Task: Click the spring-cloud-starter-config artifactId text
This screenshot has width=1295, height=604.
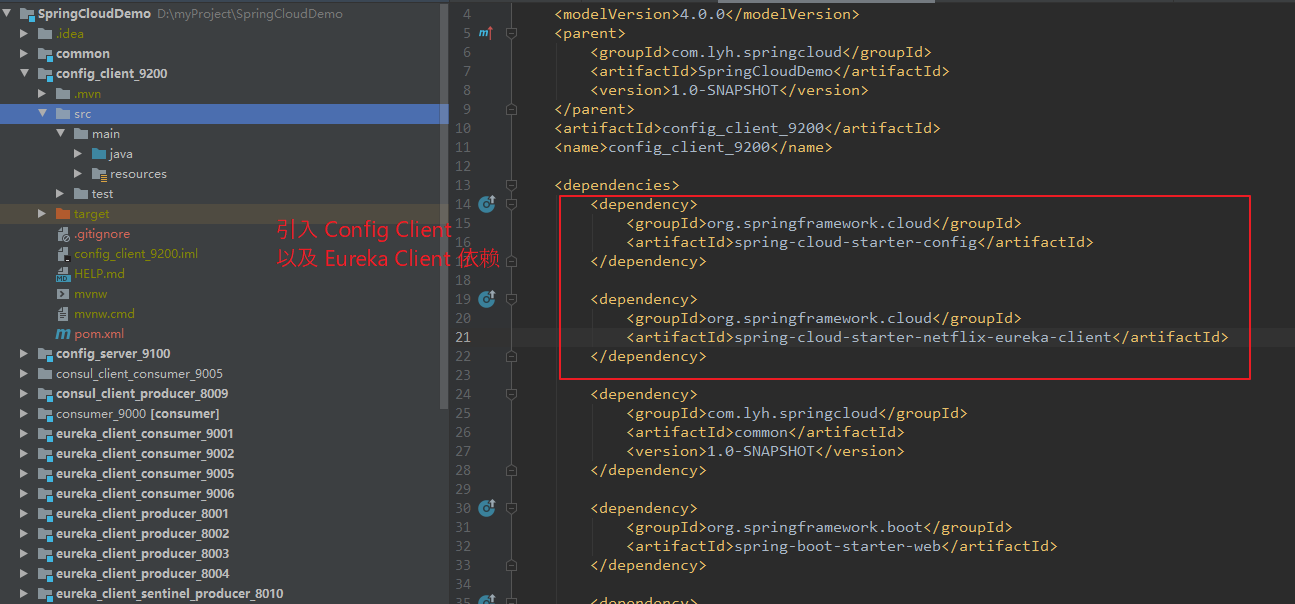Action: (855, 242)
